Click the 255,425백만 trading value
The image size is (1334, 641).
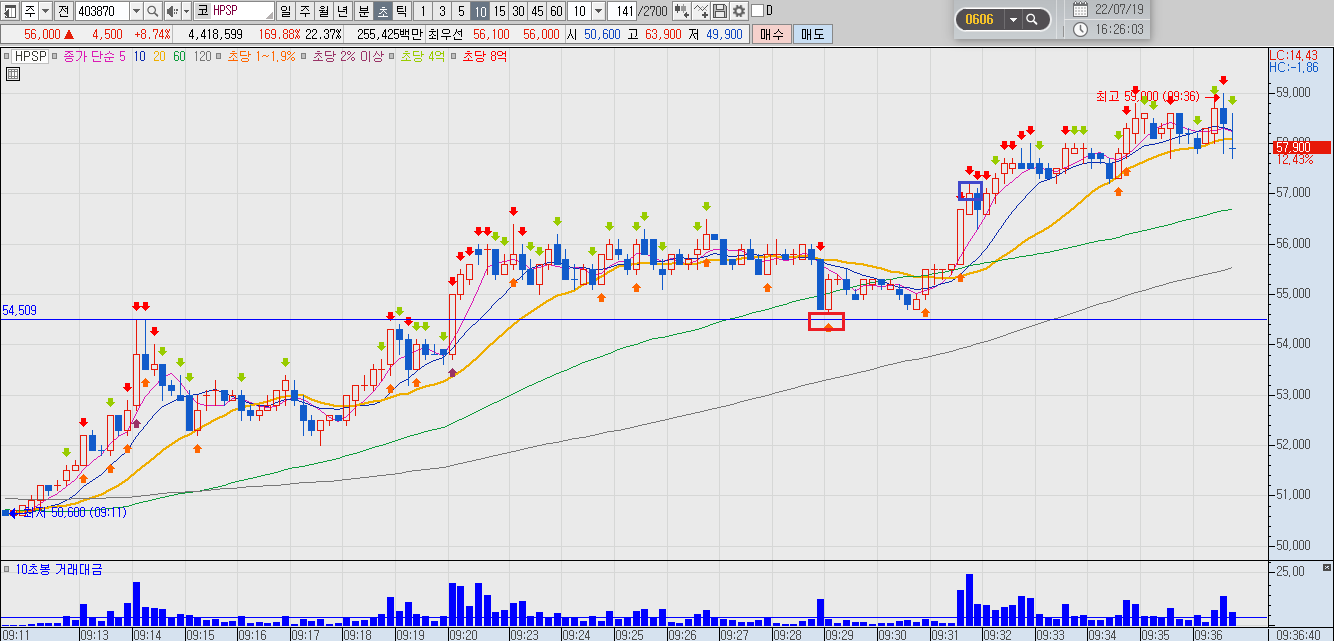390,34
